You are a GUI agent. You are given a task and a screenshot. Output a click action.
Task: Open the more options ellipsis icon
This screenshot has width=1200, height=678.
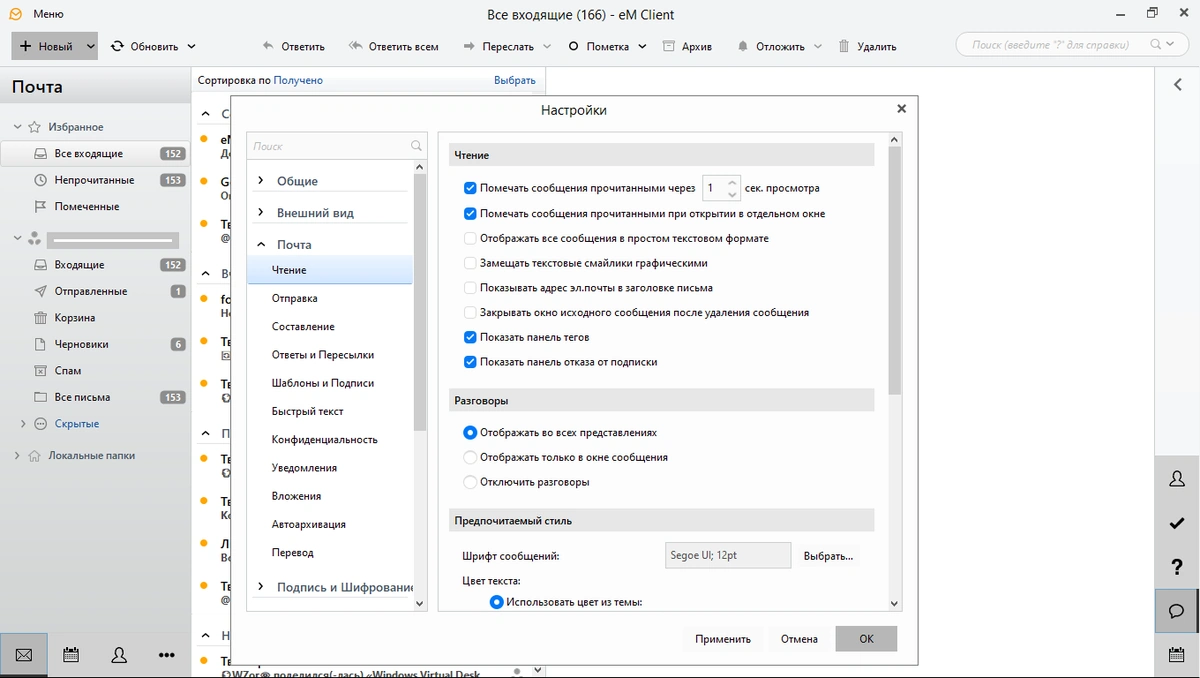tap(167, 655)
